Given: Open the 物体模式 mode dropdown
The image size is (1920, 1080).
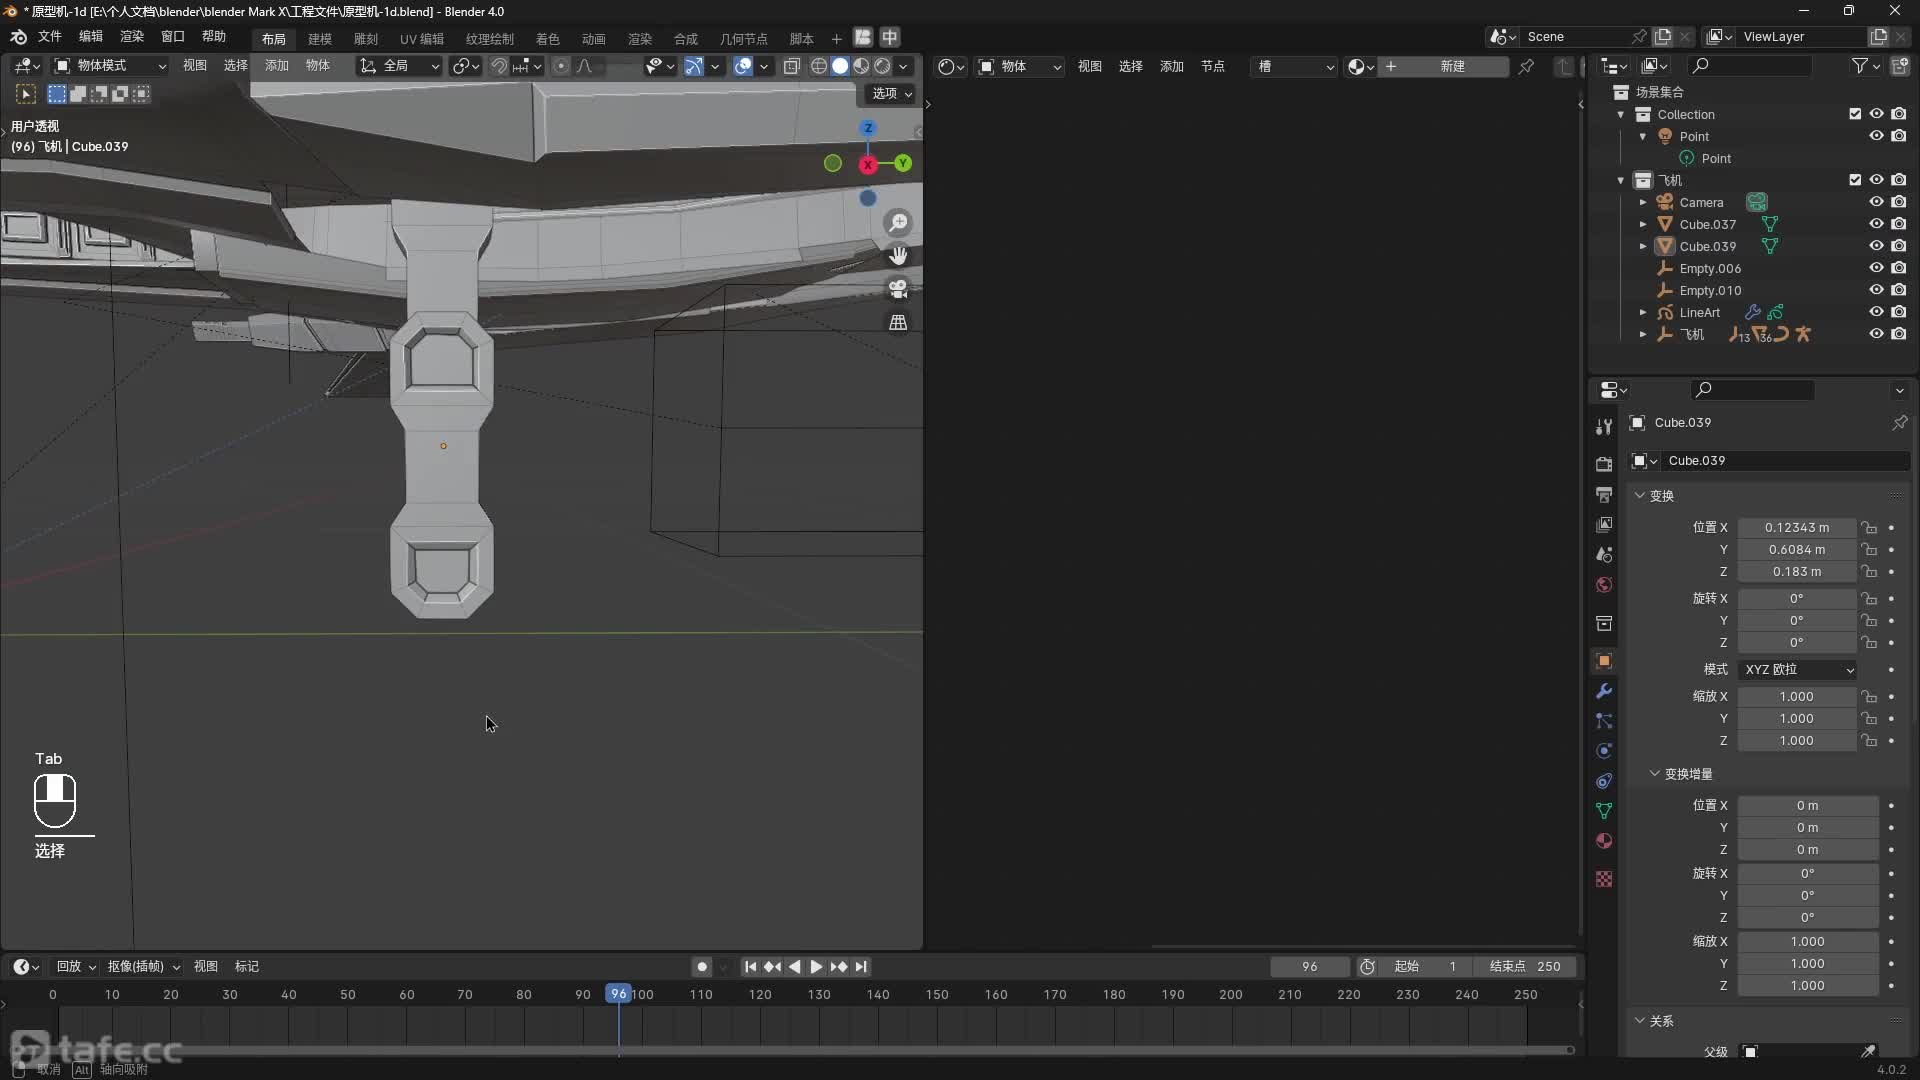Looking at the screenshot, I should pyautogui.click(x=110, y=66).
